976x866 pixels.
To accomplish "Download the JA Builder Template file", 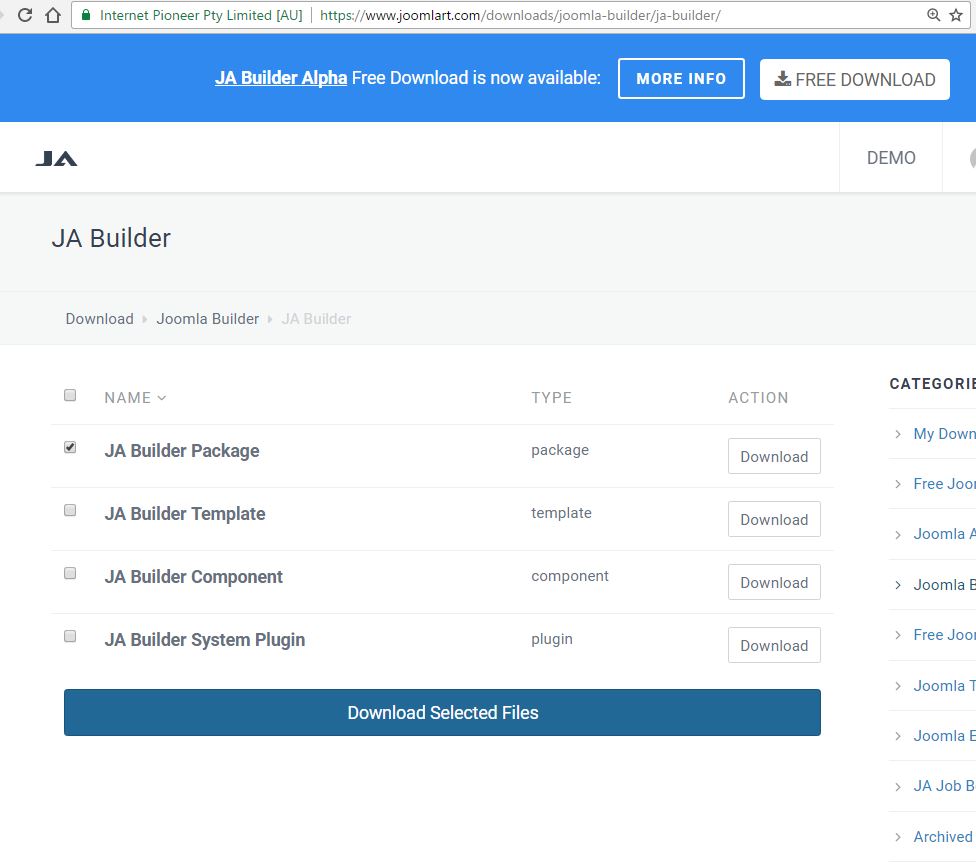I will tap(774, 519).
